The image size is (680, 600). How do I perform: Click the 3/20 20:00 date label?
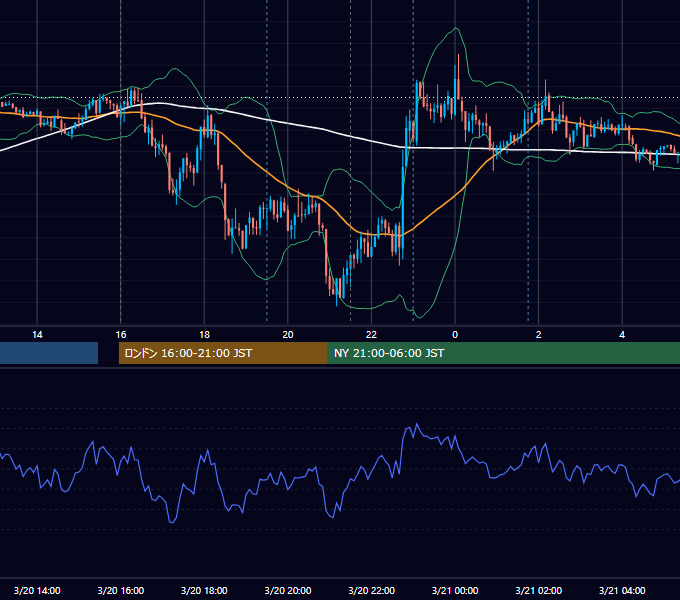288,590
